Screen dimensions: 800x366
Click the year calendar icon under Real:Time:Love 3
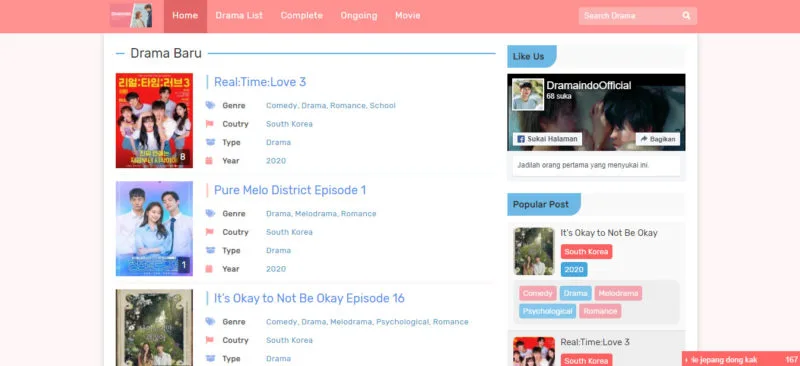coord(209,160)
